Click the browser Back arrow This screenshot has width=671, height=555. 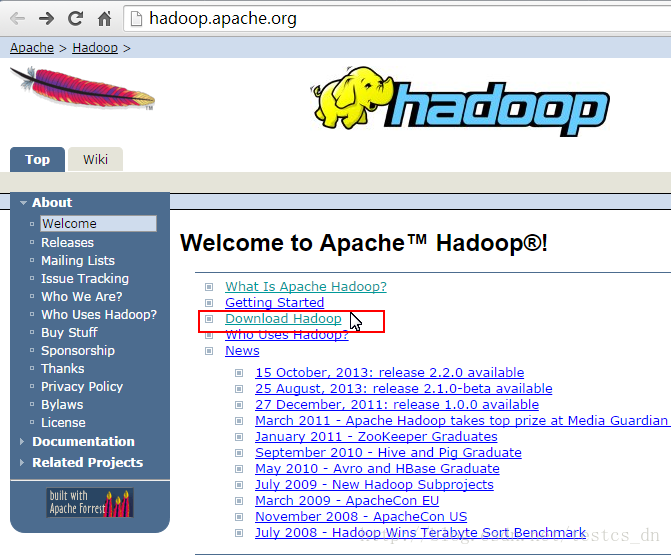18,18
